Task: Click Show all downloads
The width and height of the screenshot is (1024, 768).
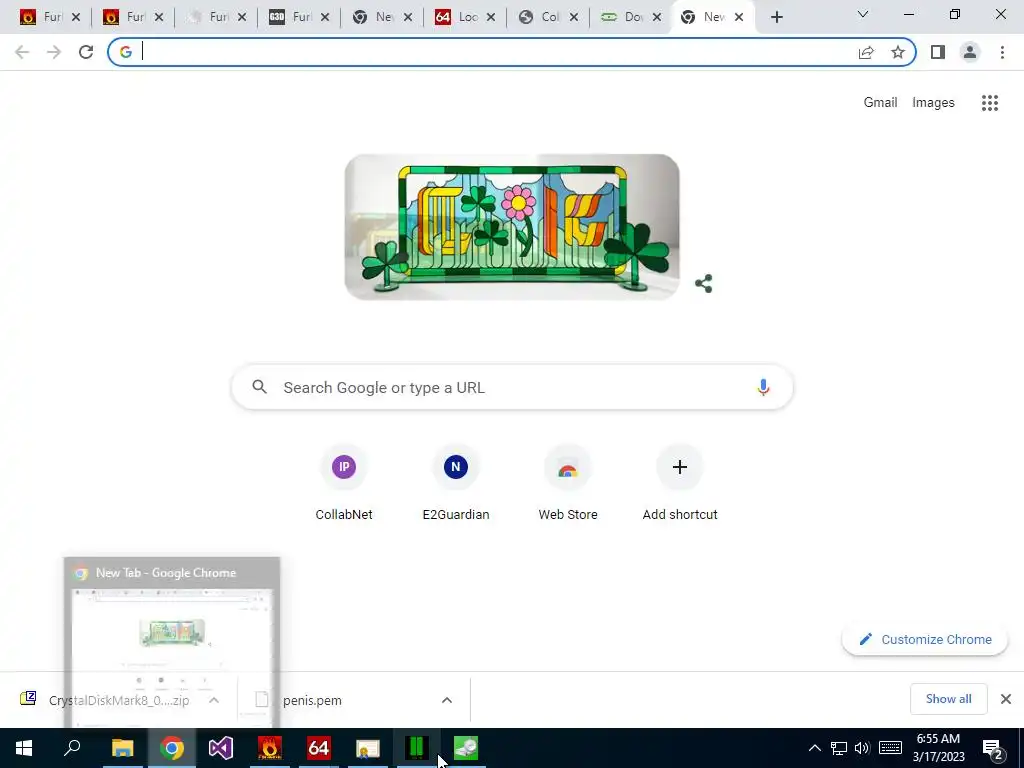Action: click(x=948, y=699)
